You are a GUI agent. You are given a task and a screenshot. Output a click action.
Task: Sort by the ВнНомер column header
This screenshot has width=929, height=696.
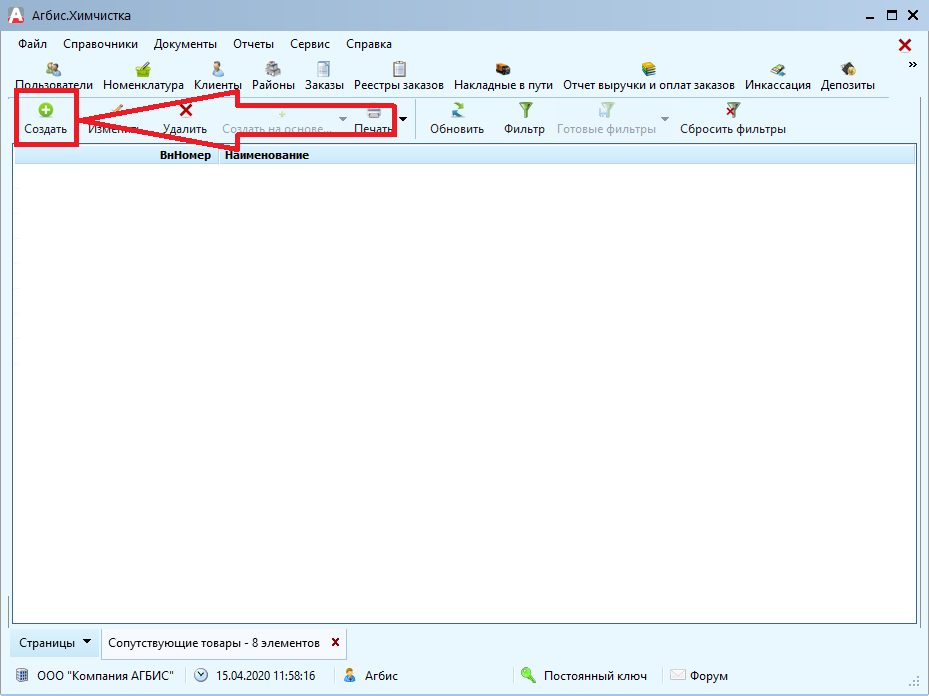117,155
